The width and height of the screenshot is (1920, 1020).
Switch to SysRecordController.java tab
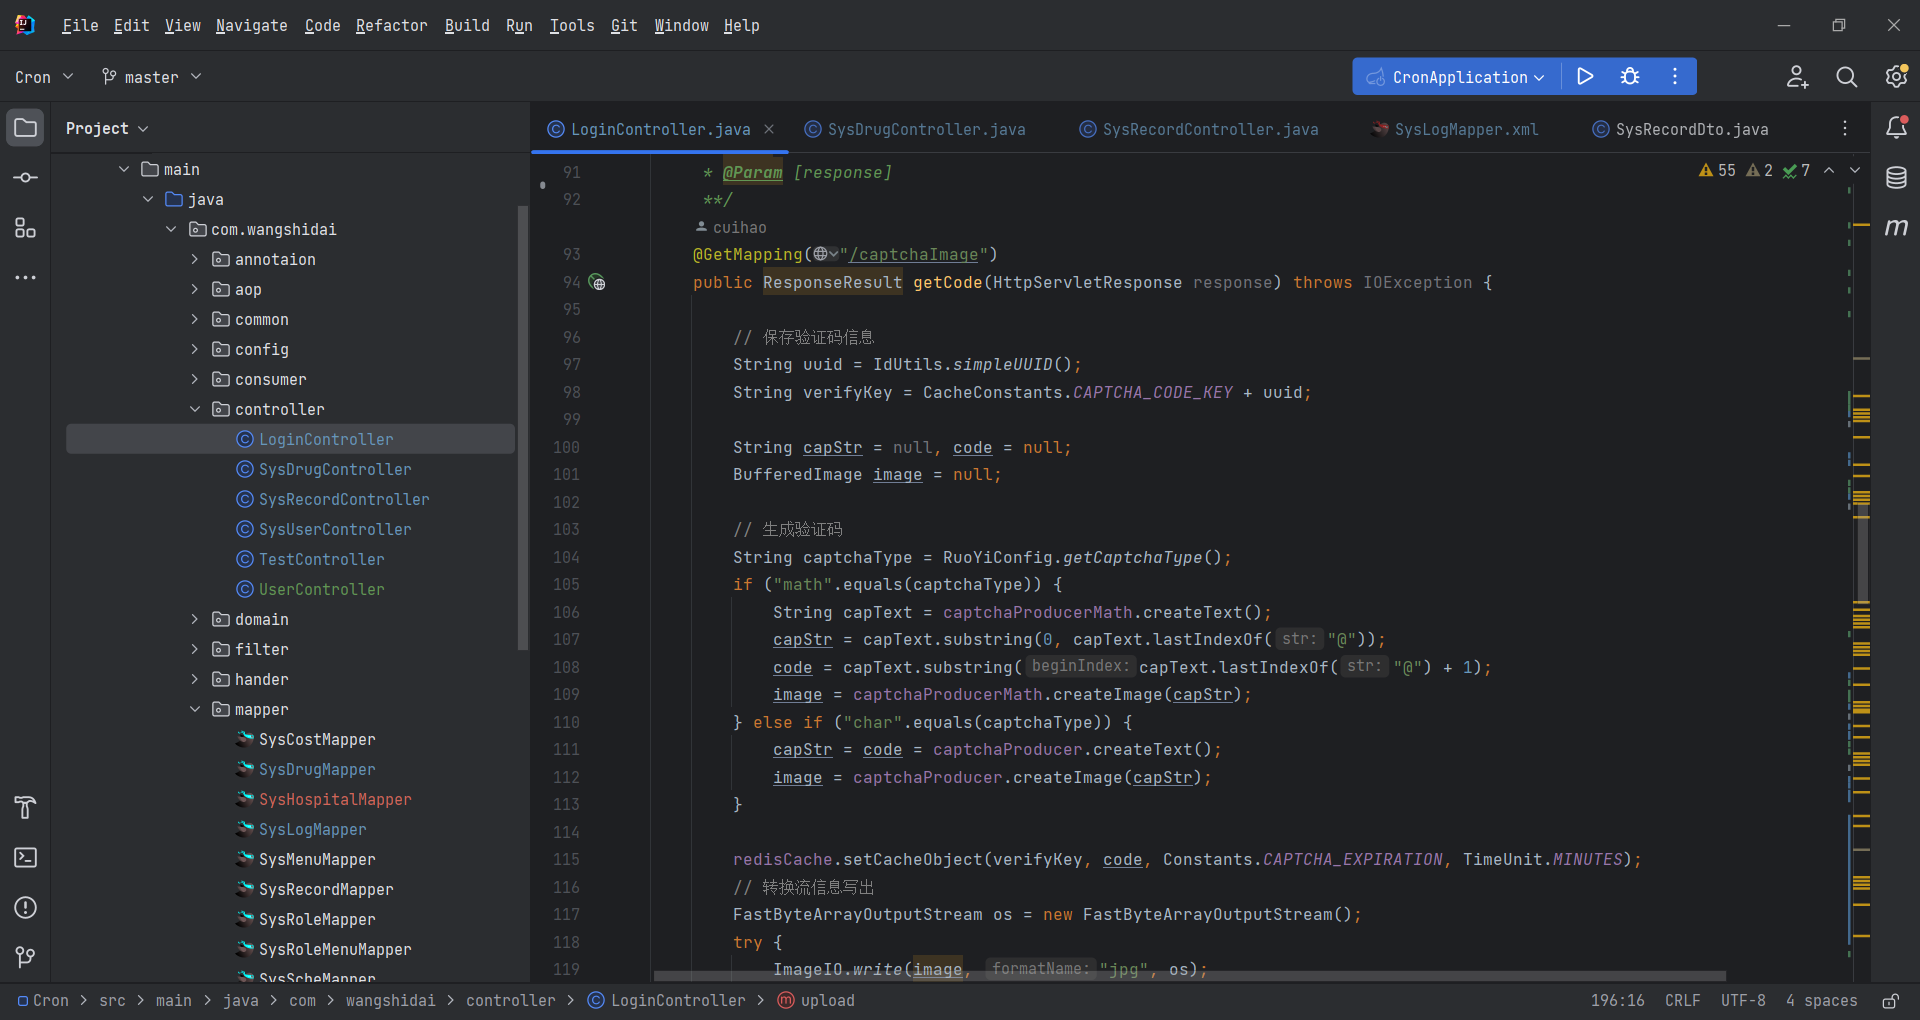[x=1199, y=129]
